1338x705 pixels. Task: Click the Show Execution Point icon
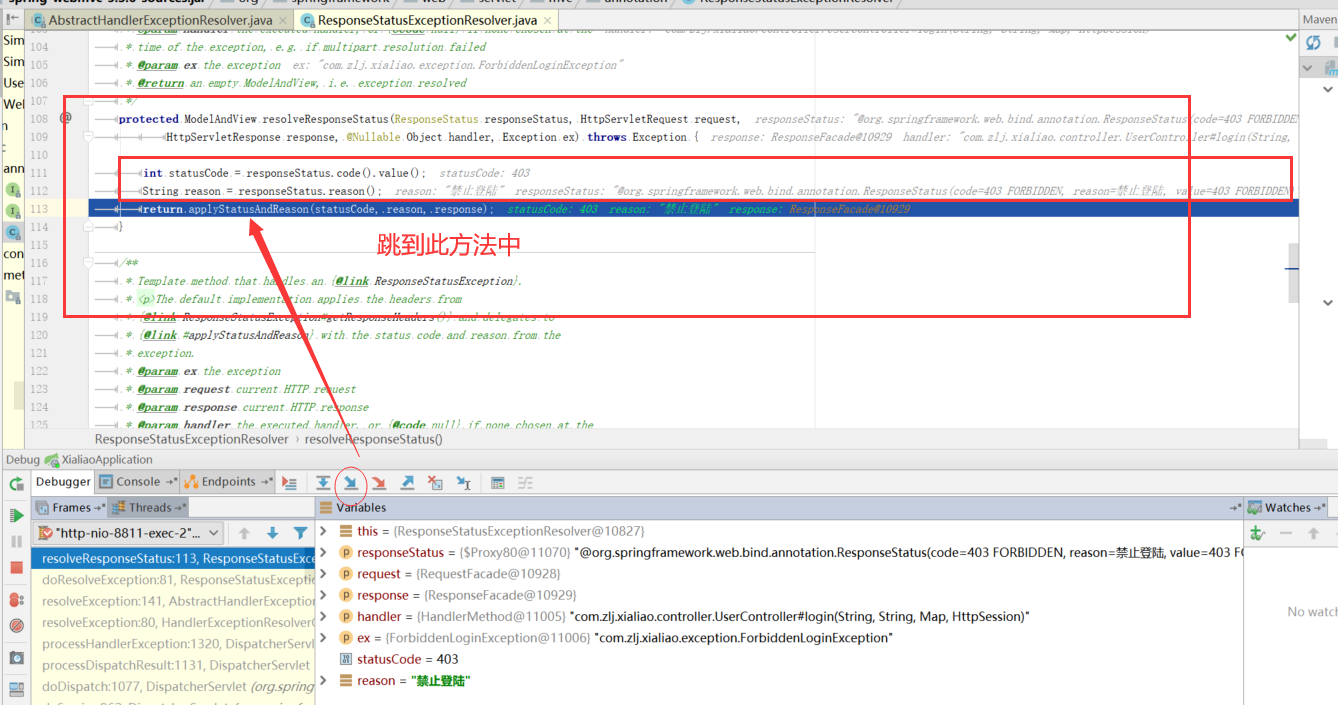pos(289,483)
